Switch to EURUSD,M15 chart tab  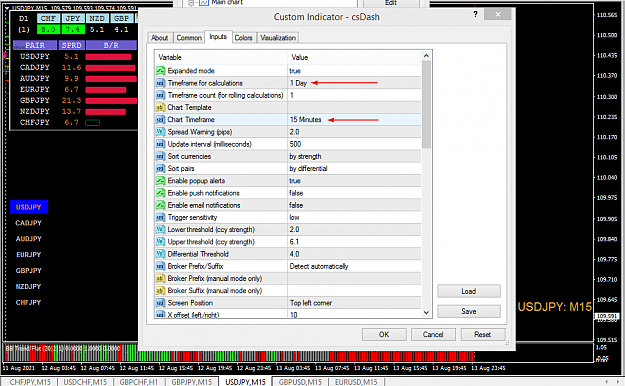click(x=356, y=382)
